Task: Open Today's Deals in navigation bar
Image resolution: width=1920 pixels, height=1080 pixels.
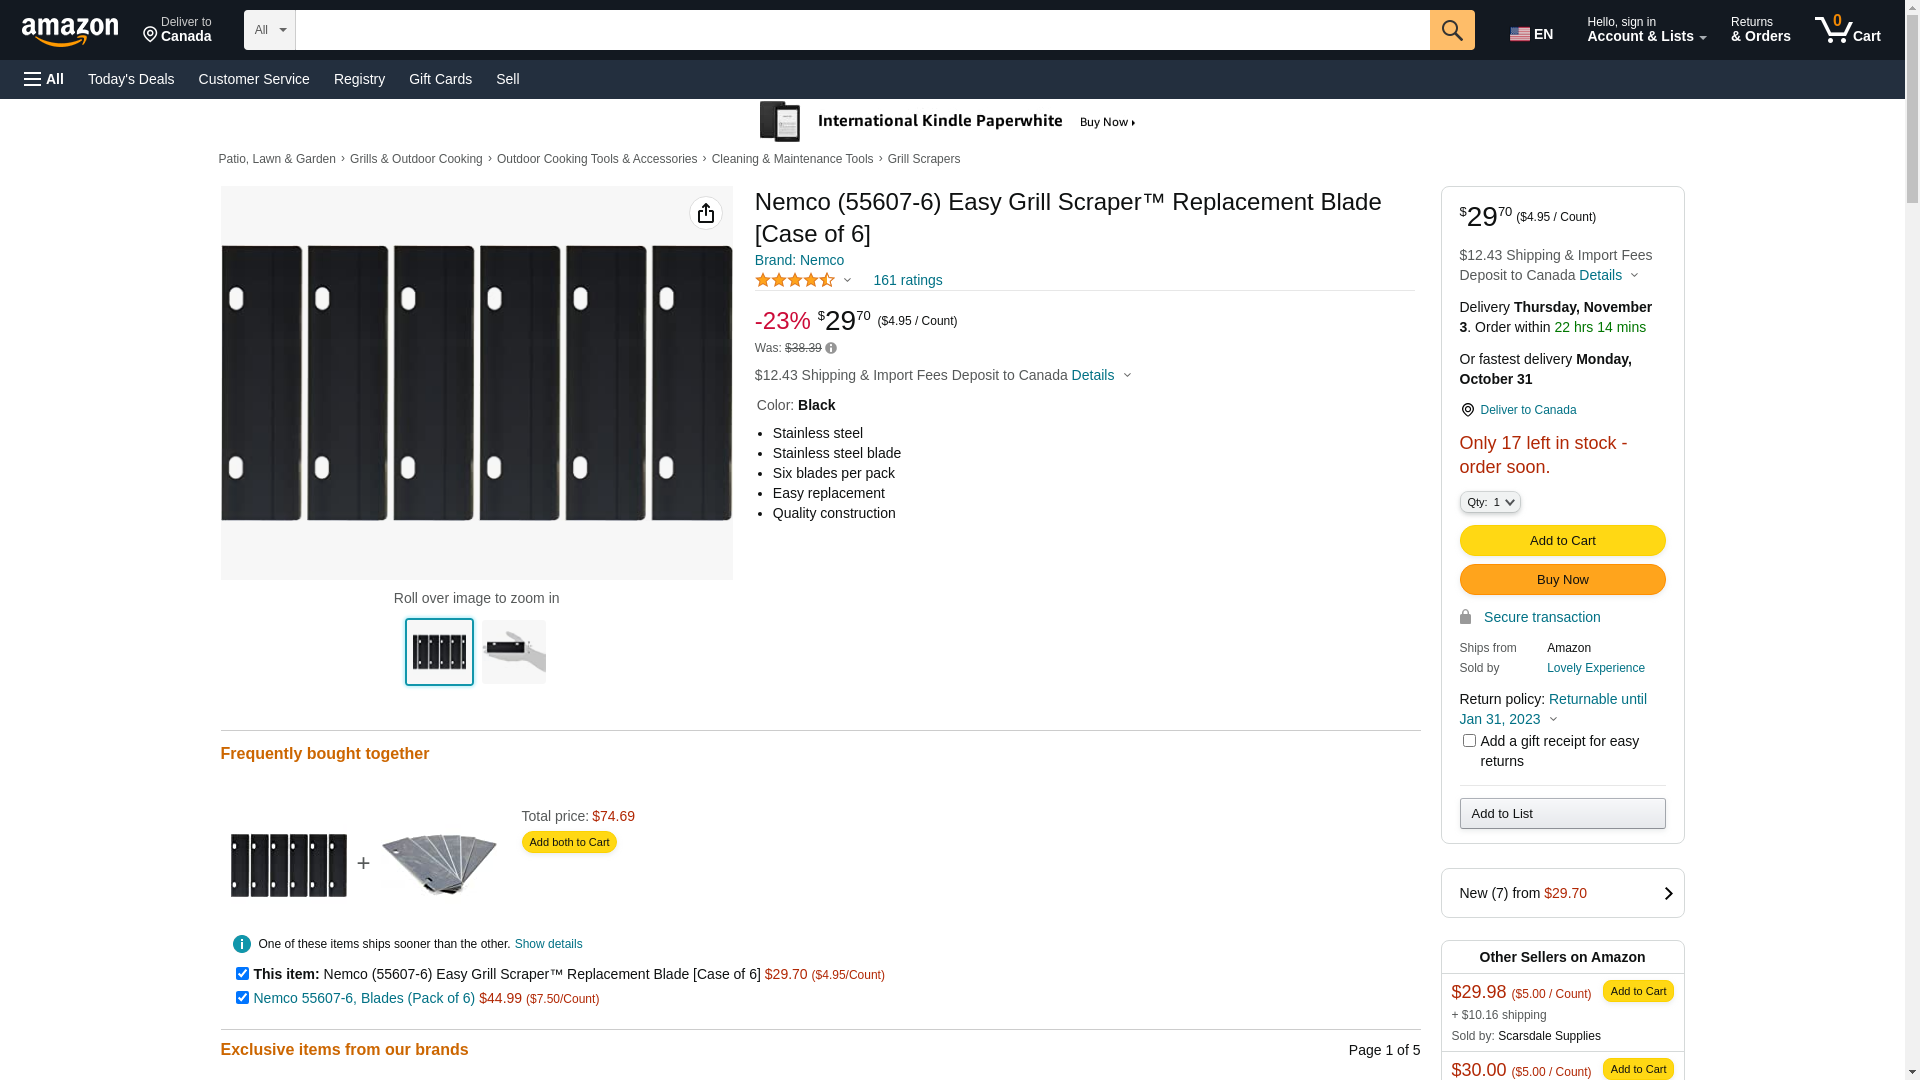Action: [x=131, y=79]
